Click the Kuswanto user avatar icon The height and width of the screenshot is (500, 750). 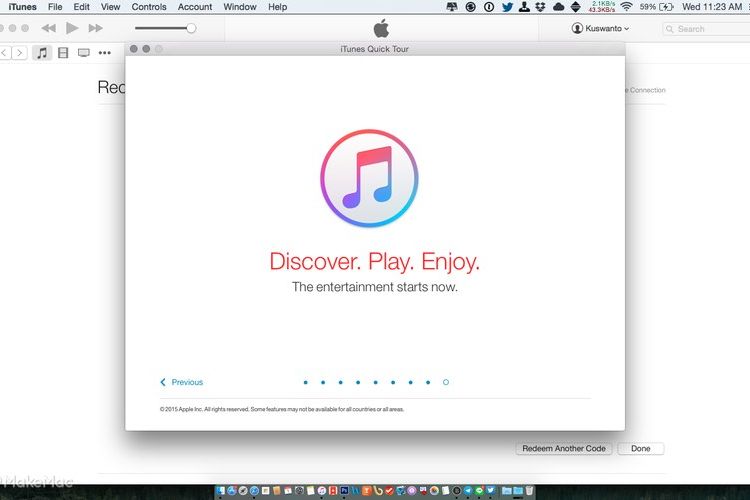pyautogui.click(x=577, y=28)
